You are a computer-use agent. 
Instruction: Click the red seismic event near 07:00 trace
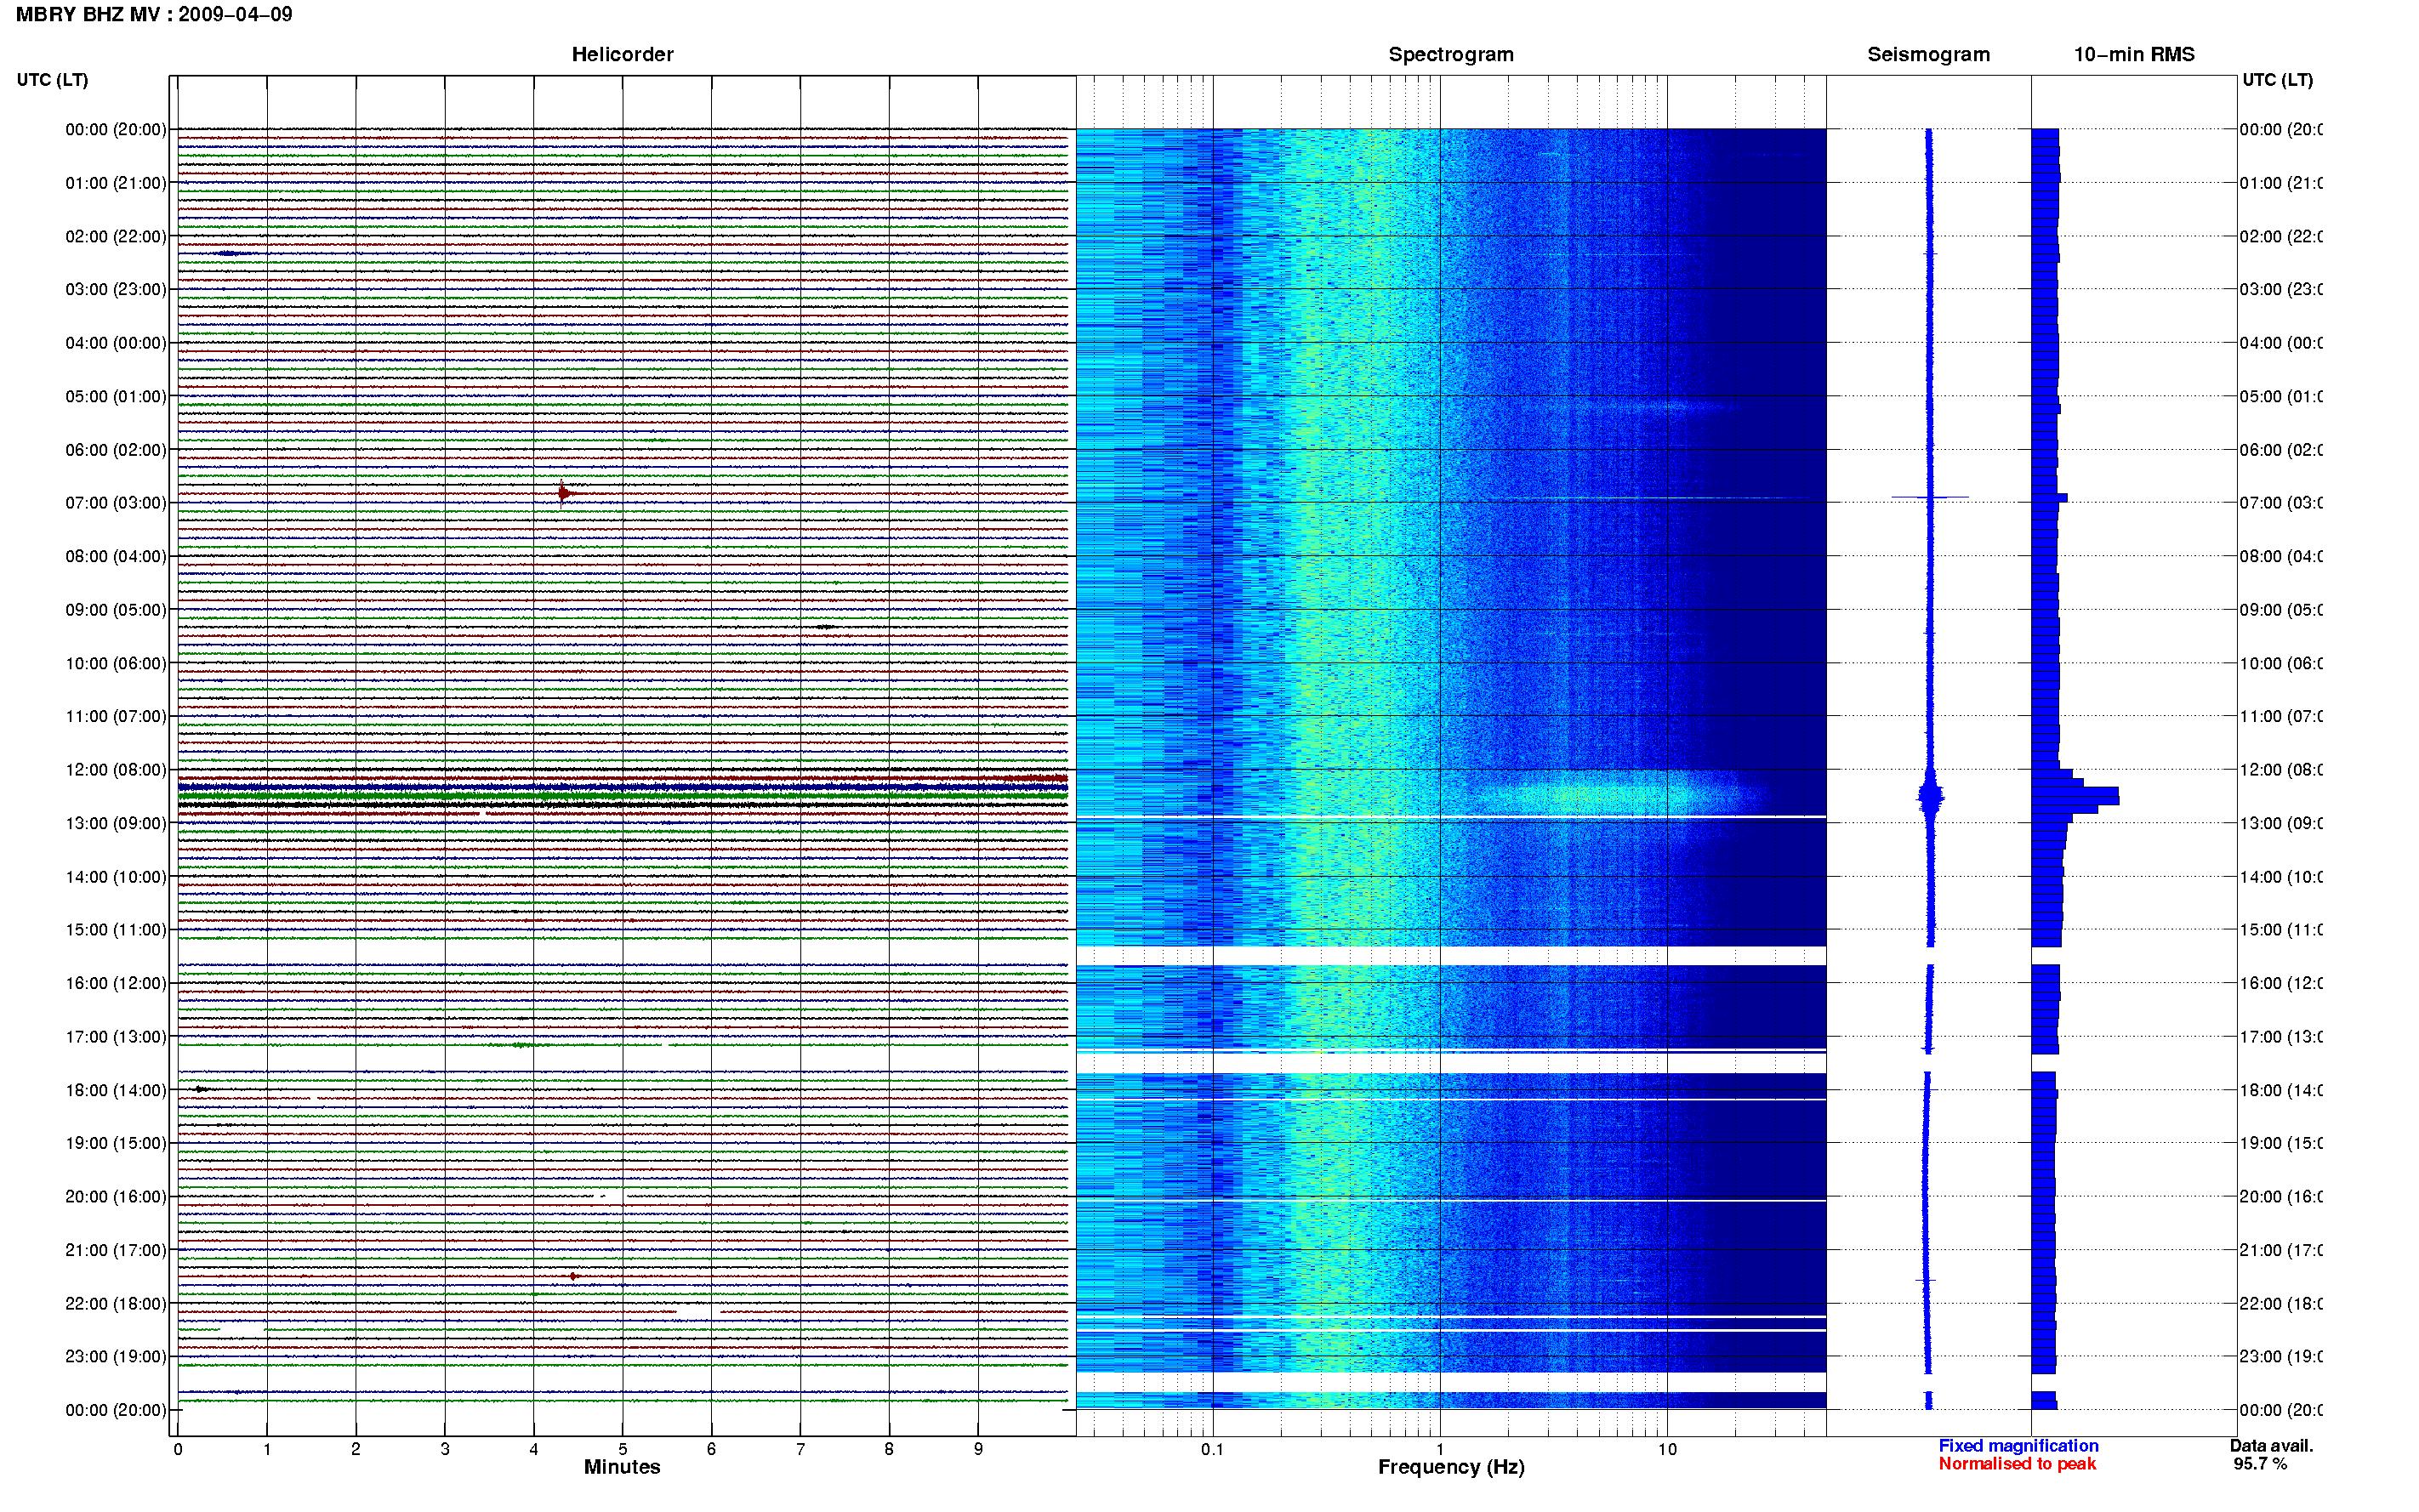click(x=565, y=493)
